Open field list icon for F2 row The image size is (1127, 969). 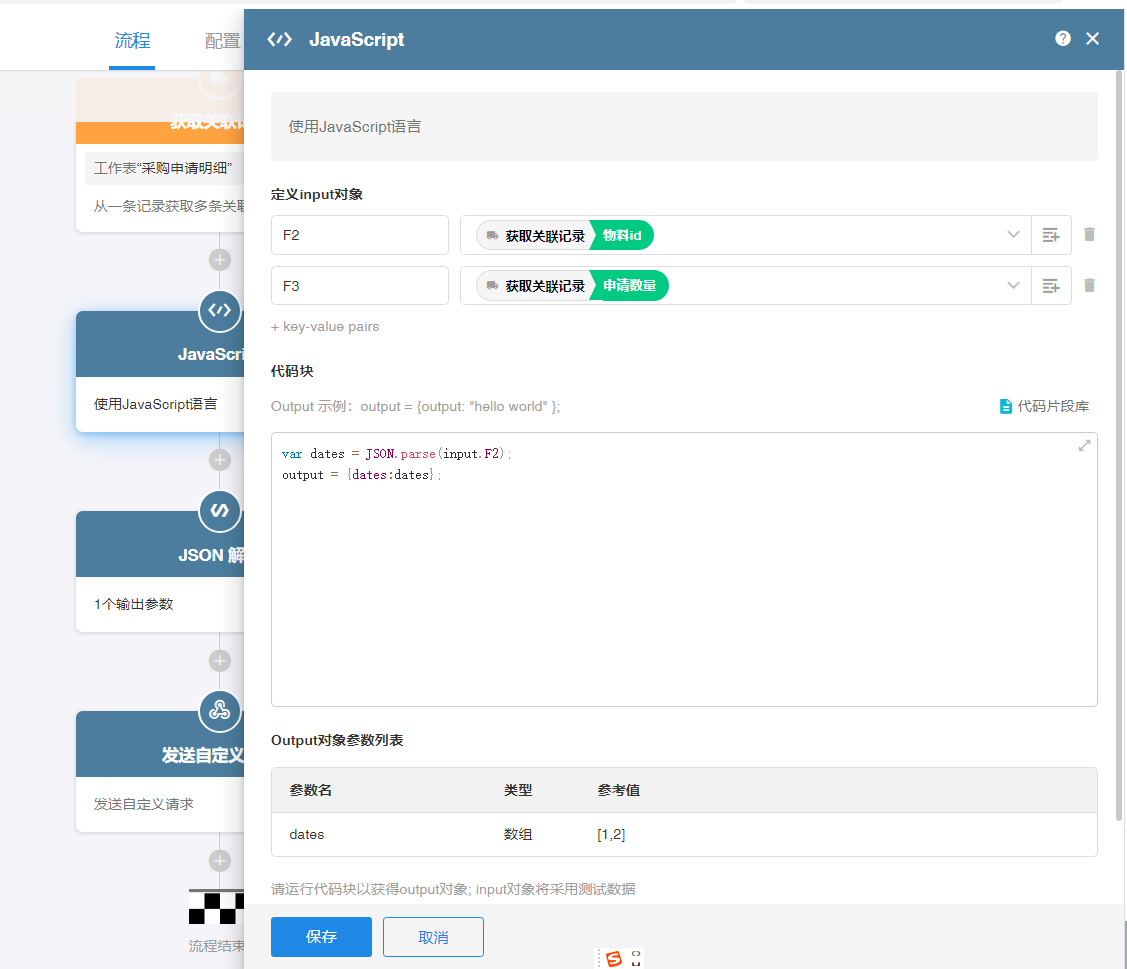point(1050,235)
